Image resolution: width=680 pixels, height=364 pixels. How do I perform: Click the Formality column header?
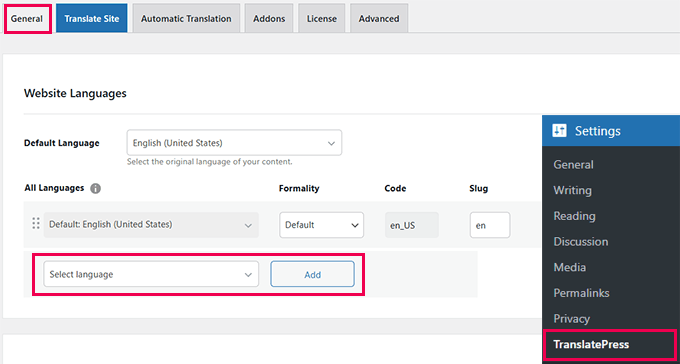click(x=299, y=188)
